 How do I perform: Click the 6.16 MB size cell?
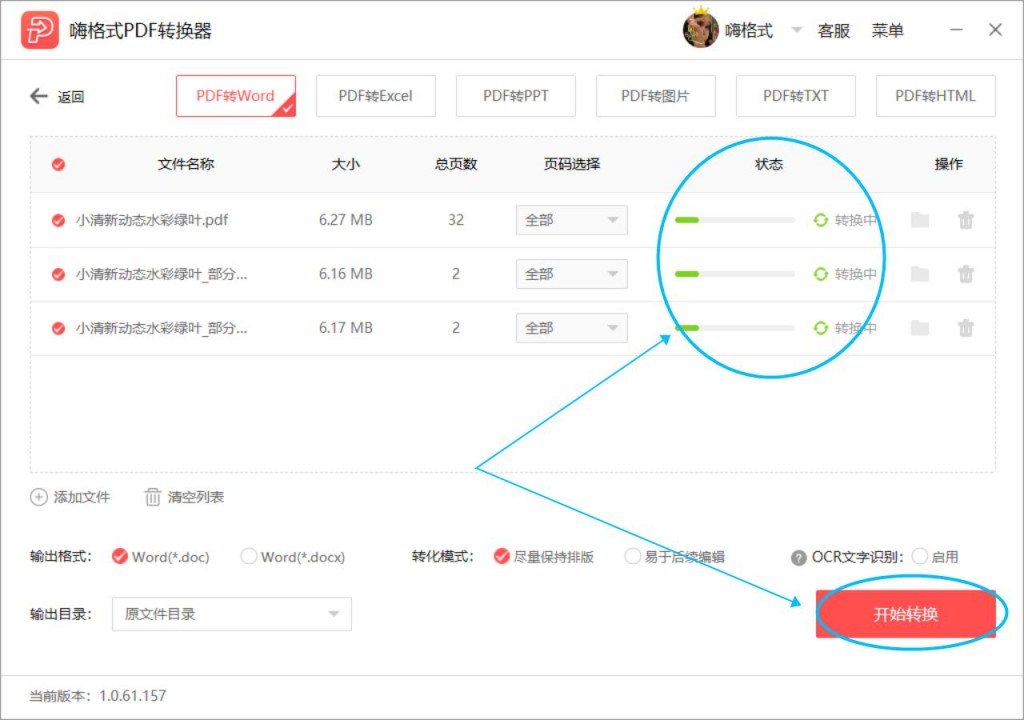pos(345,274)
